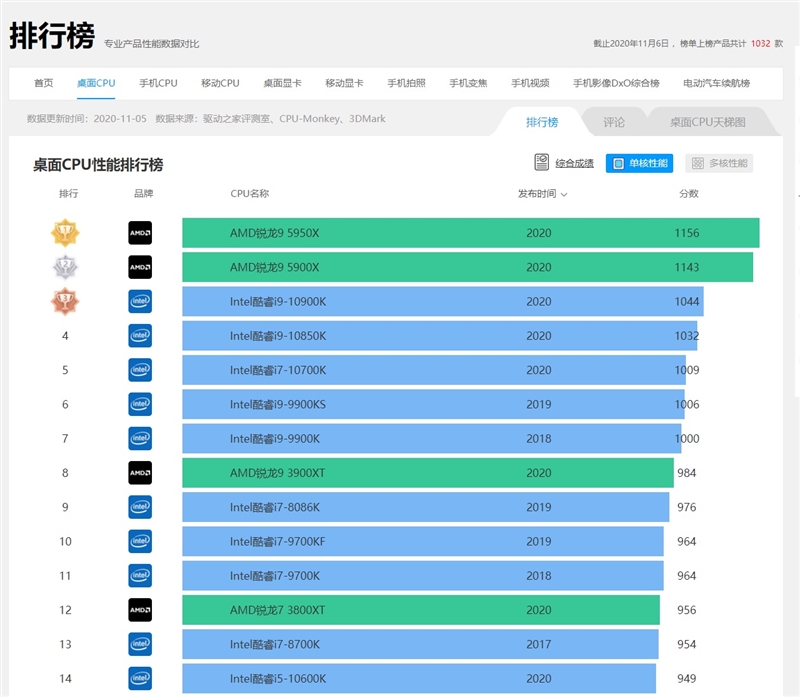Click Intel logo beside i7-8700K

point(140,644)
